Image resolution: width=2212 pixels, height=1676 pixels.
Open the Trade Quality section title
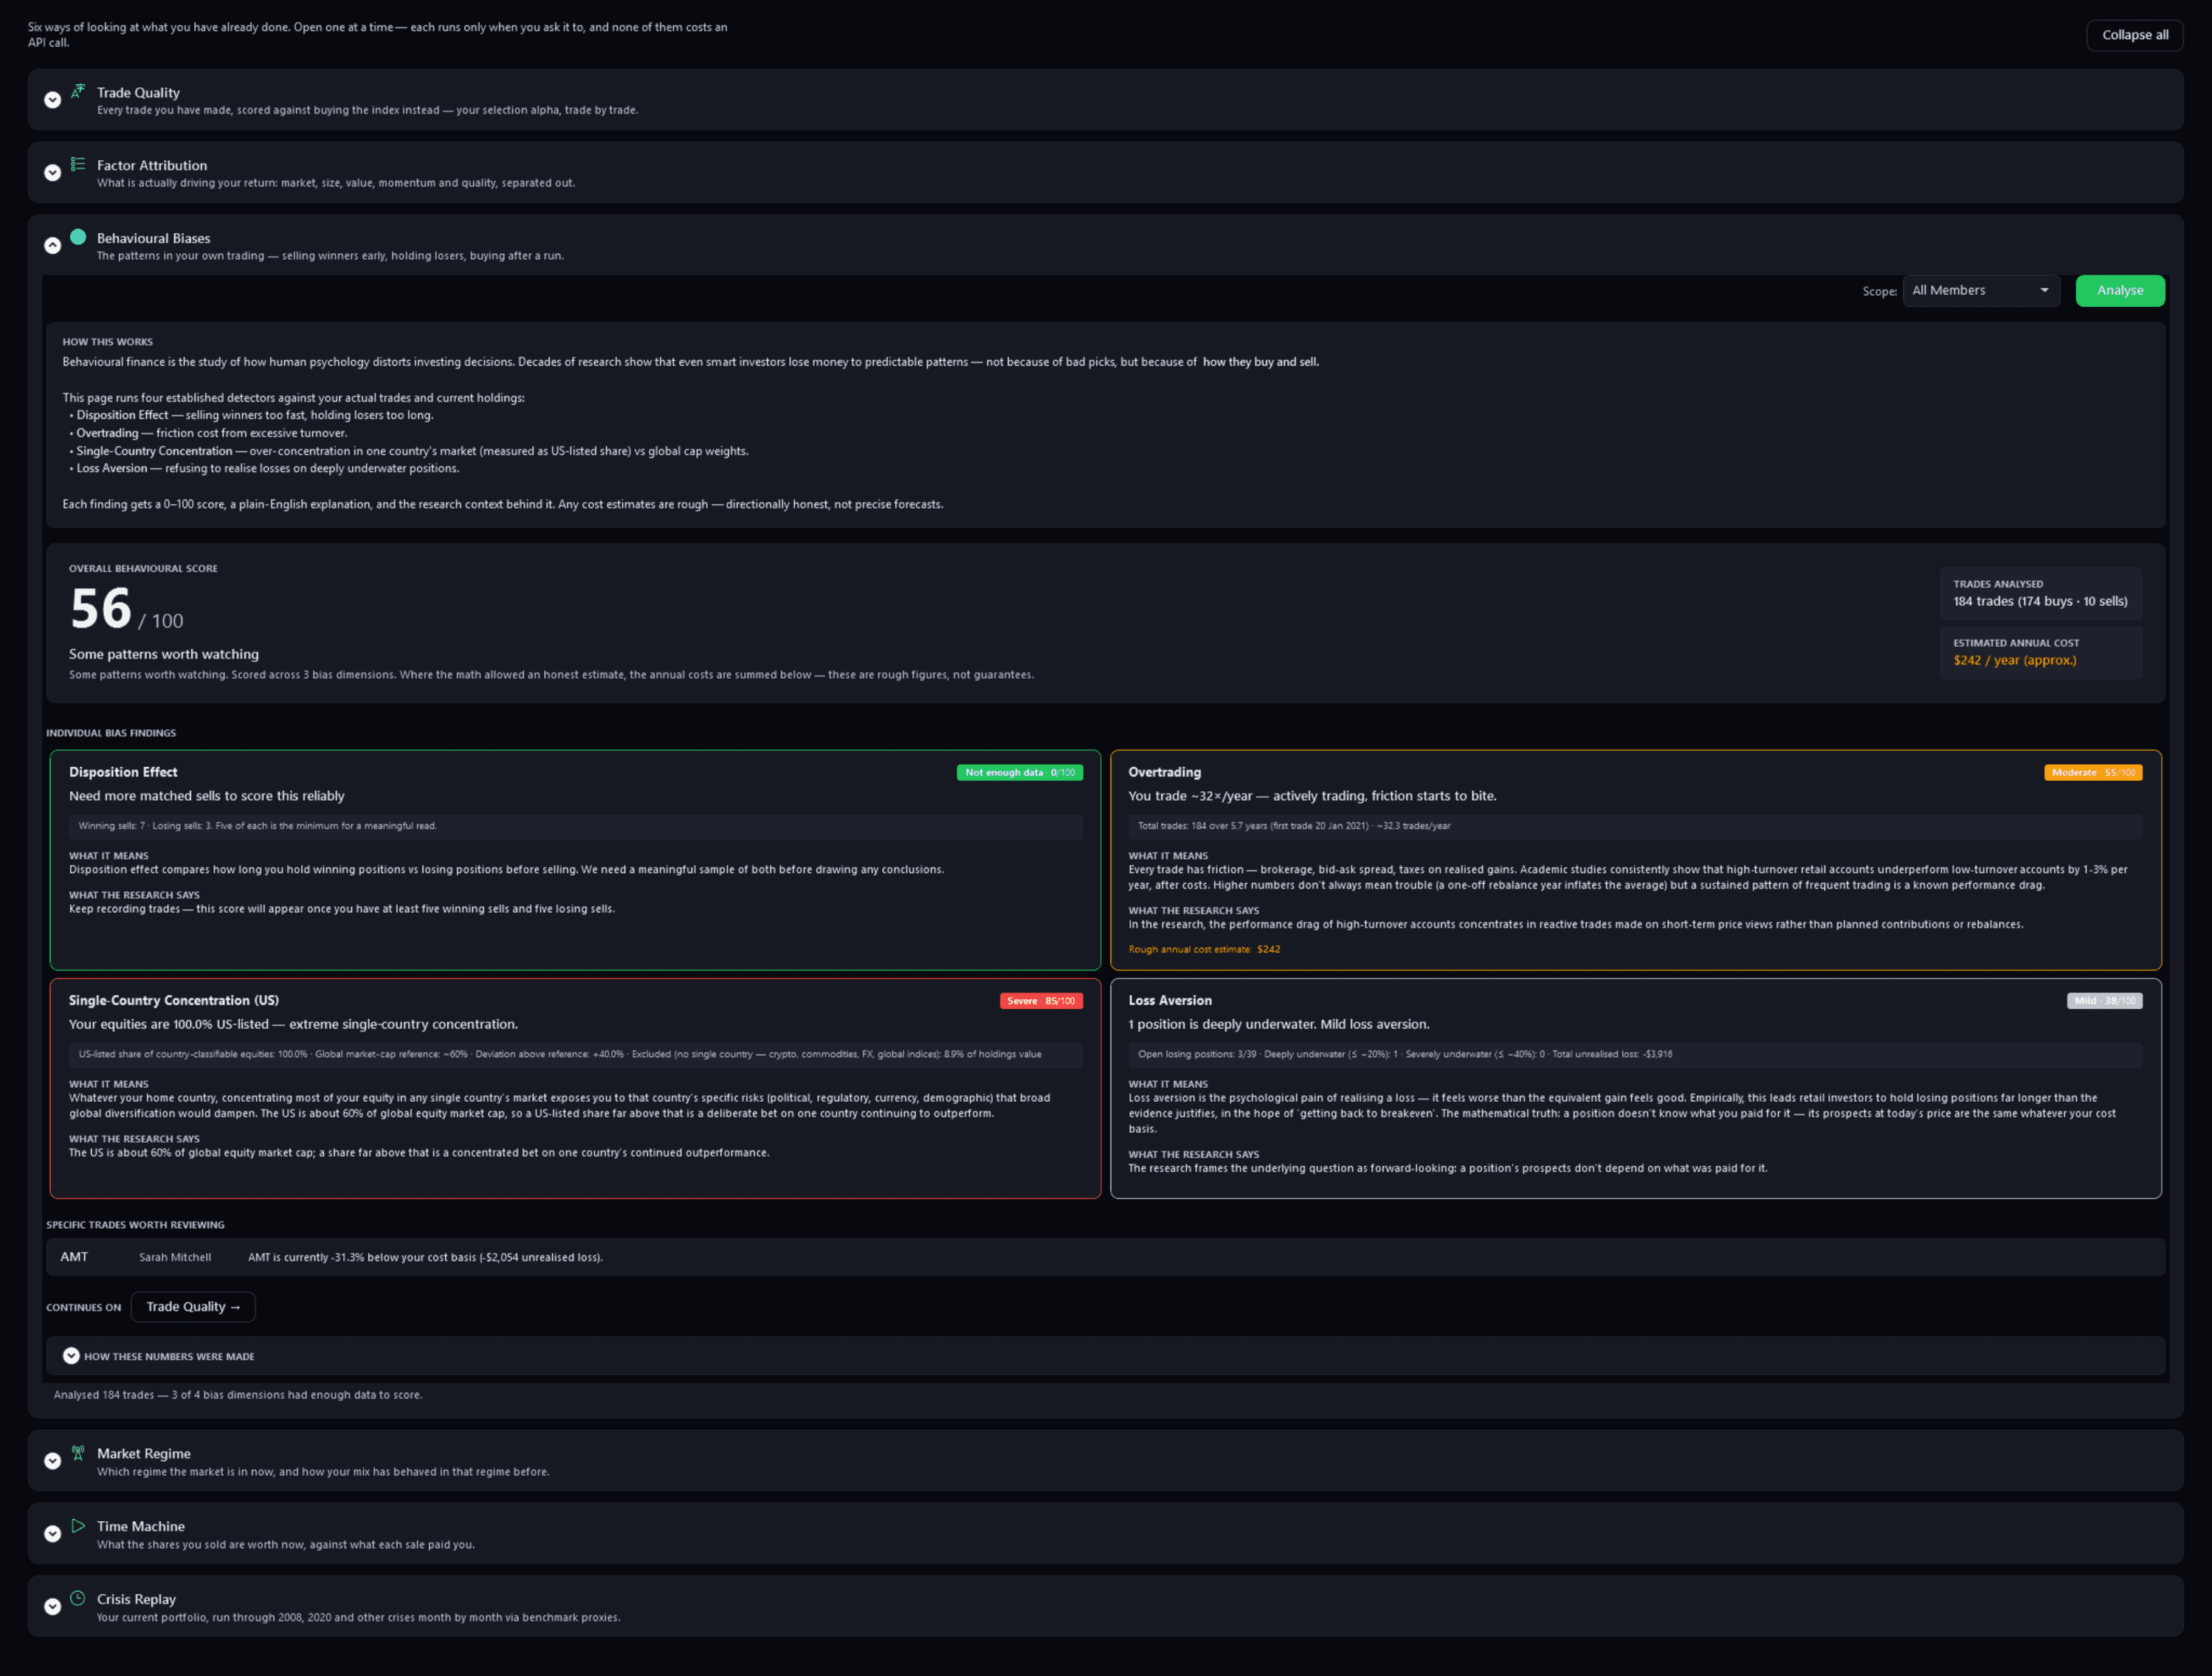pos(138,93)
